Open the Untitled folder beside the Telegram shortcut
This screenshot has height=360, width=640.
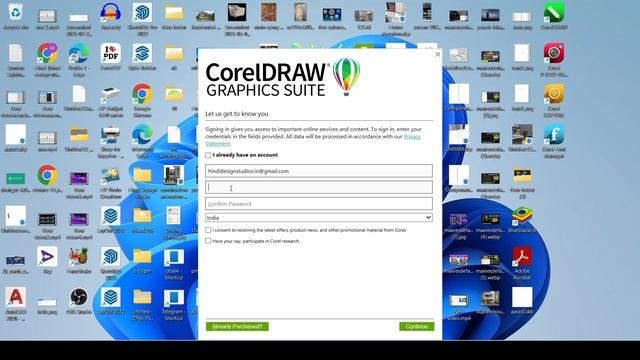coord(142,297)
